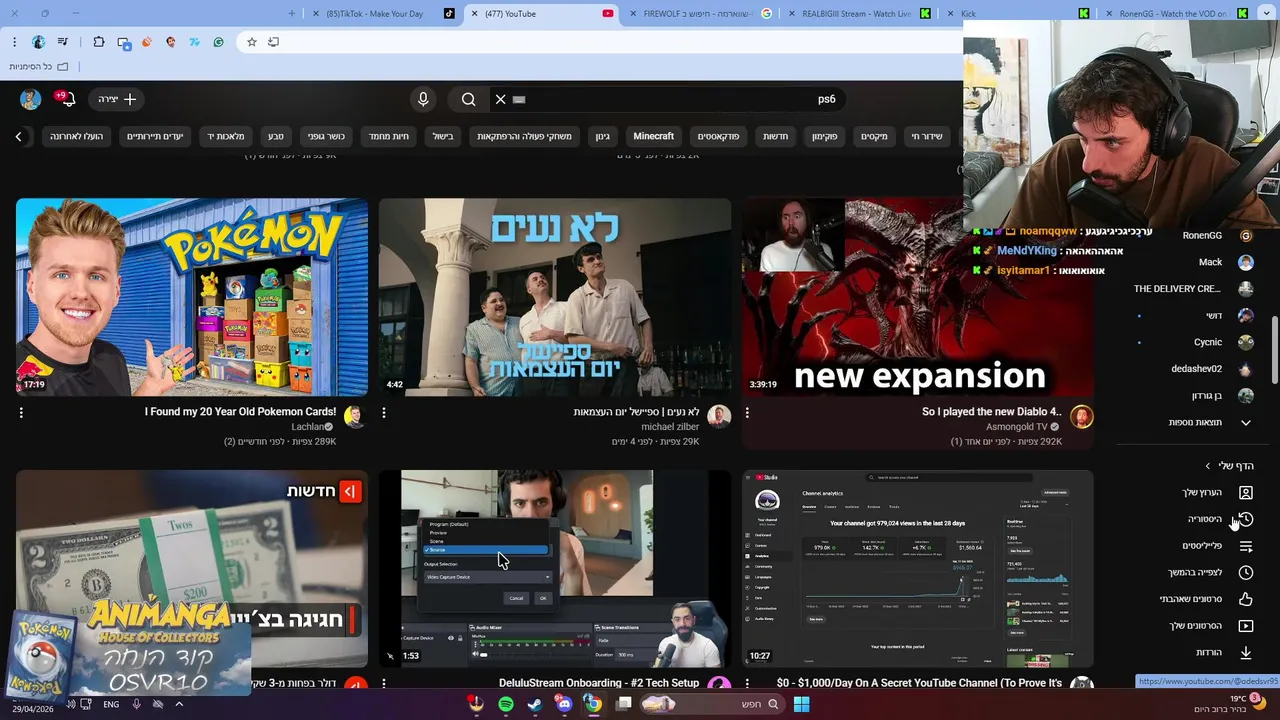Bookmark this page with the star icon

click(251, 42)
